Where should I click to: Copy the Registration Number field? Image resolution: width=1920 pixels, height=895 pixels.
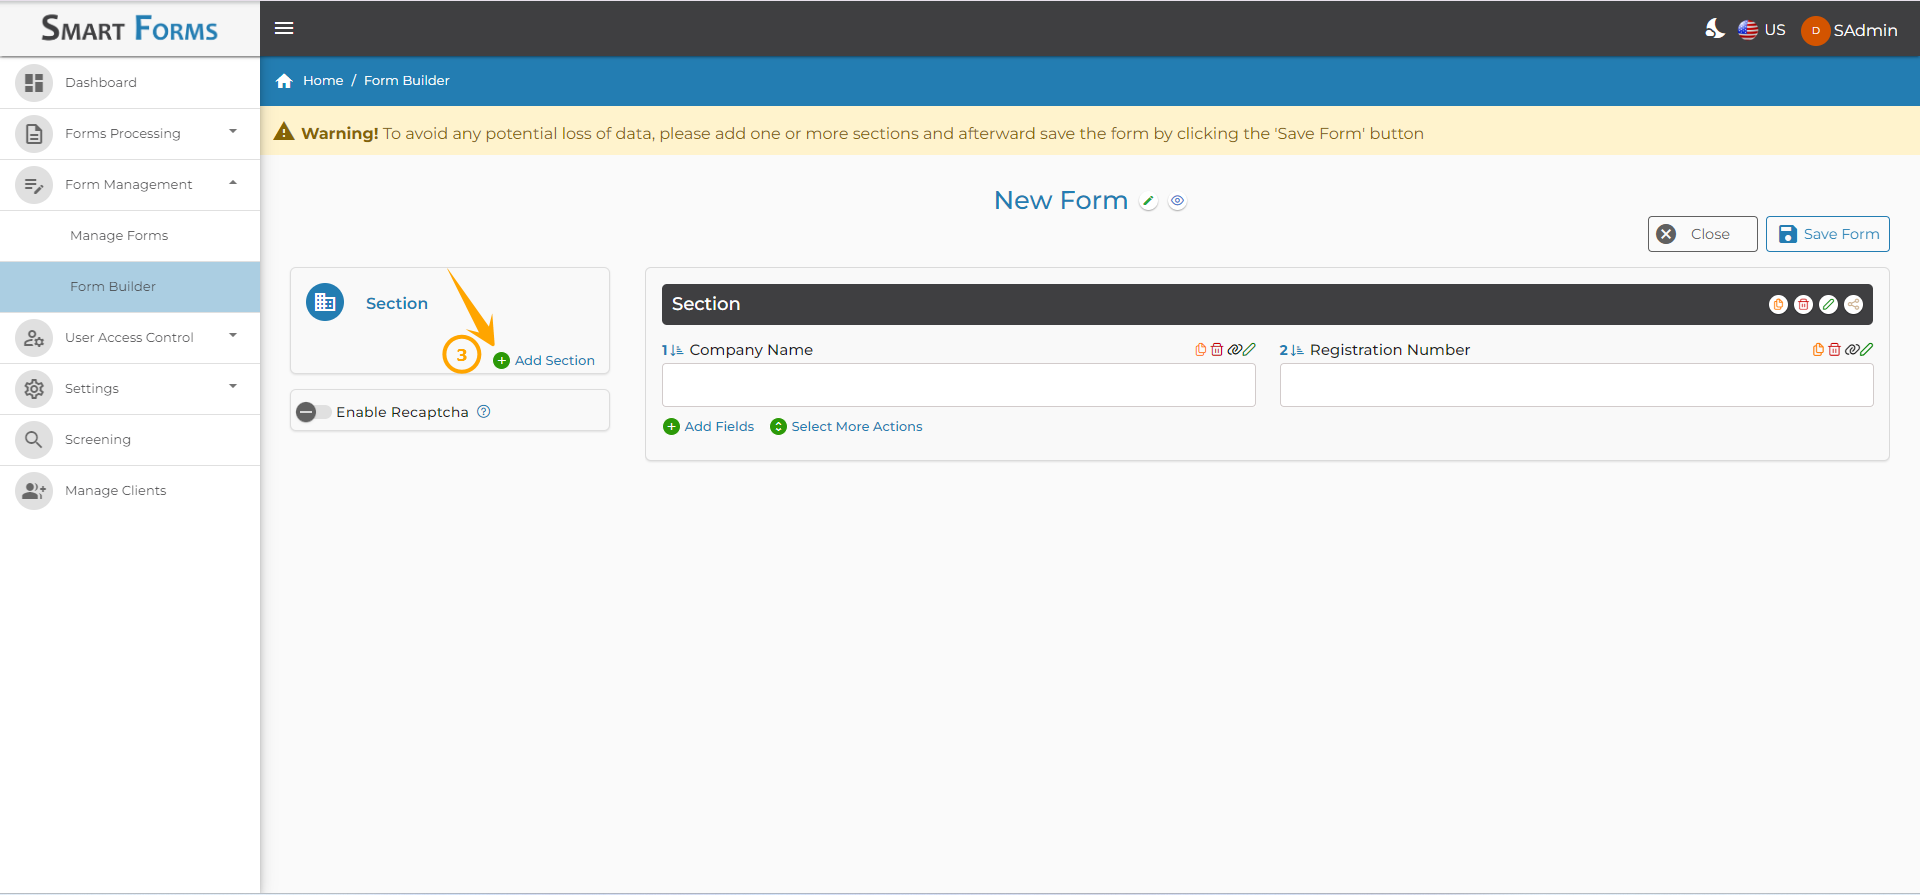(1818, 350)
